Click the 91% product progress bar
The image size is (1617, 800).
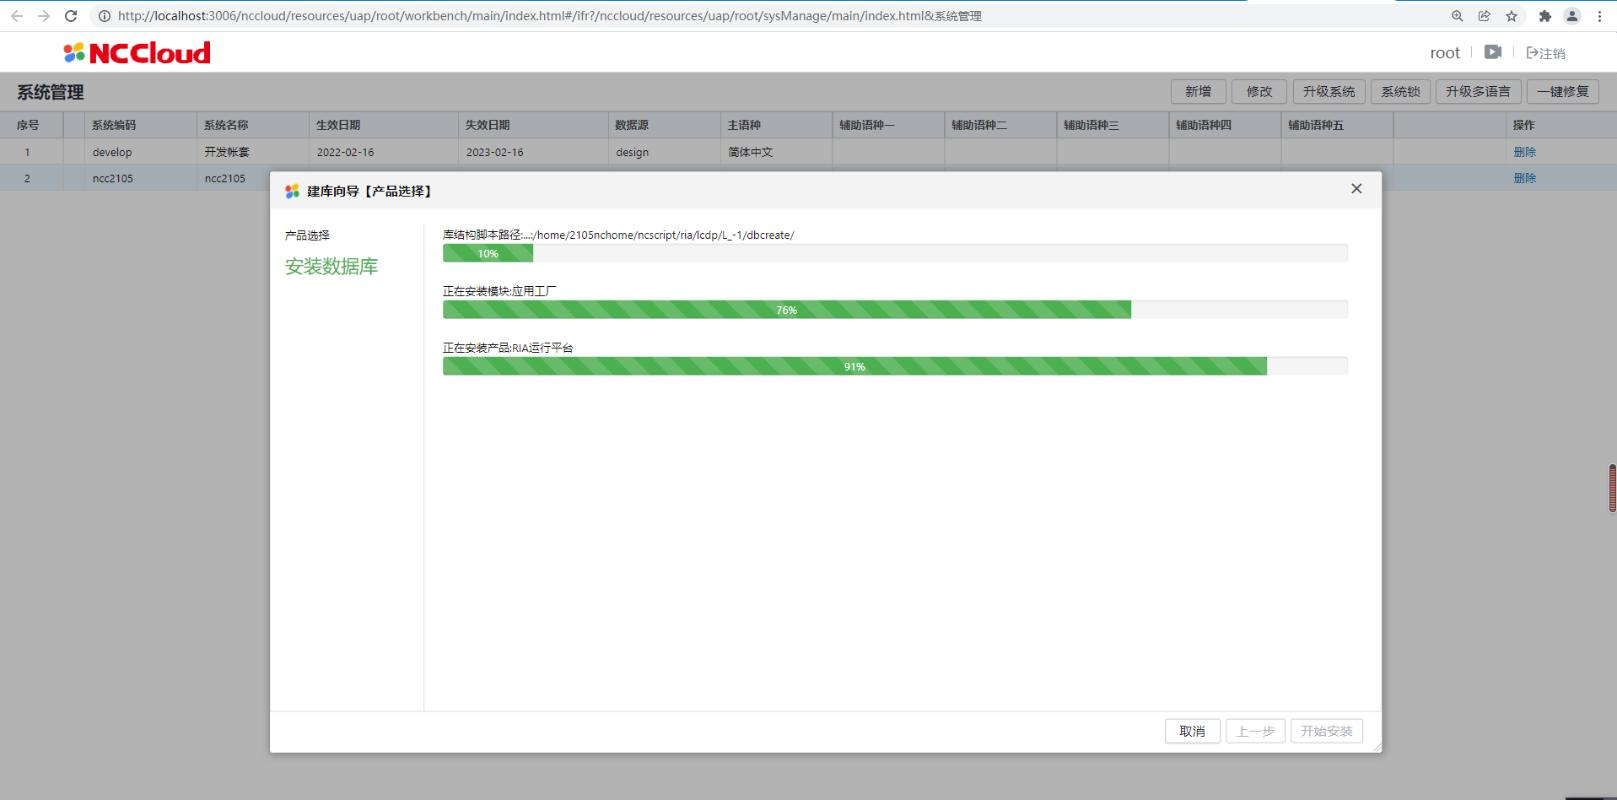pos(895,366)
